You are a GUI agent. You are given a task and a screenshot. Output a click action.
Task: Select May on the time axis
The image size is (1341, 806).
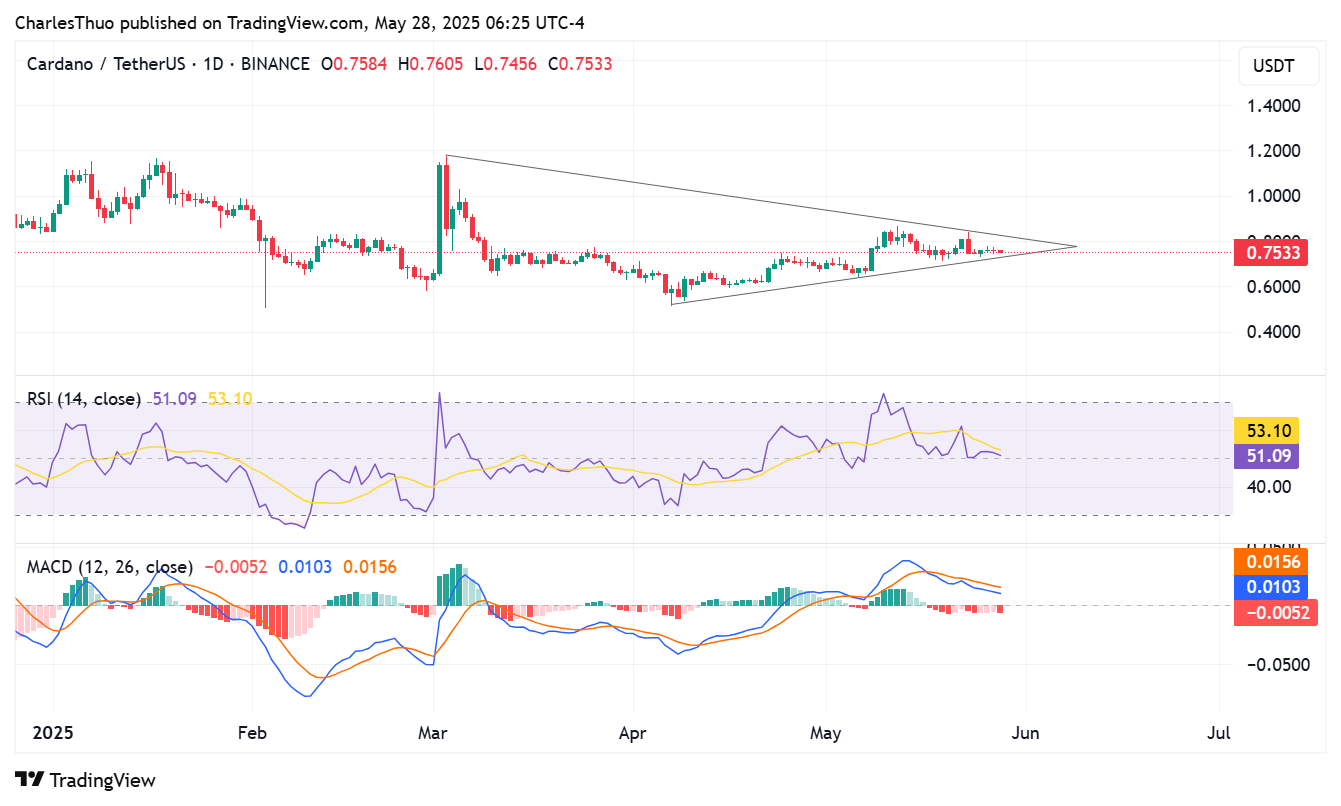(x=826, y=733)
